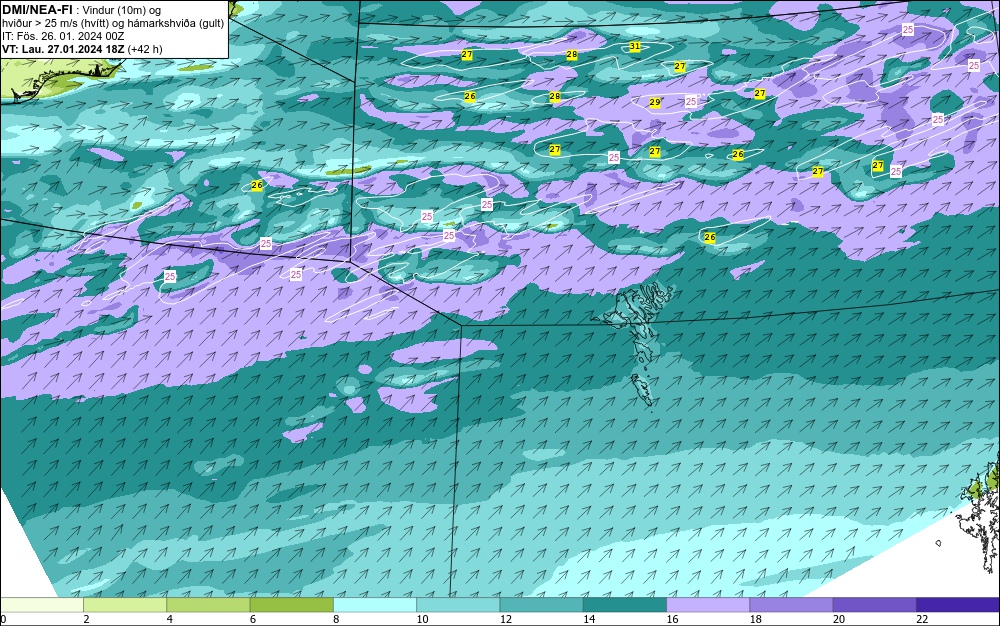Screen dimensions: 1000x626
Task: Click the legend scale number 16
Action: [x=672, y=619]
